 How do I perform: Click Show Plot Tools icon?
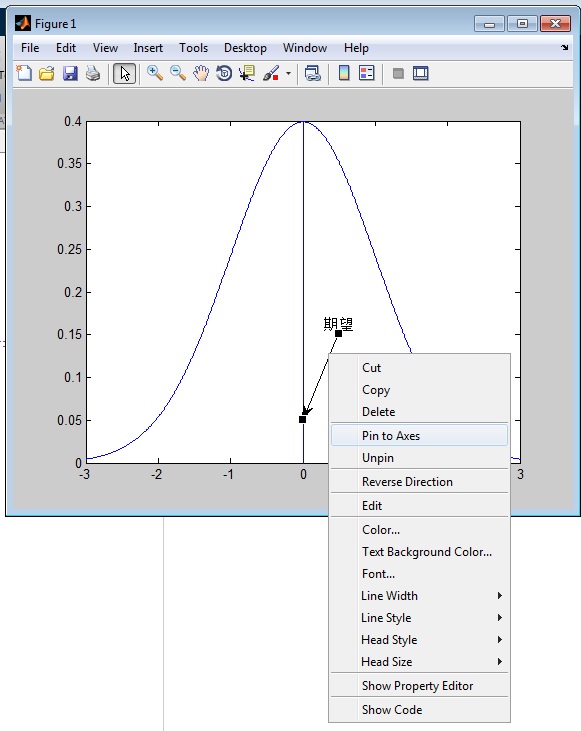click(x=421, y=73)
